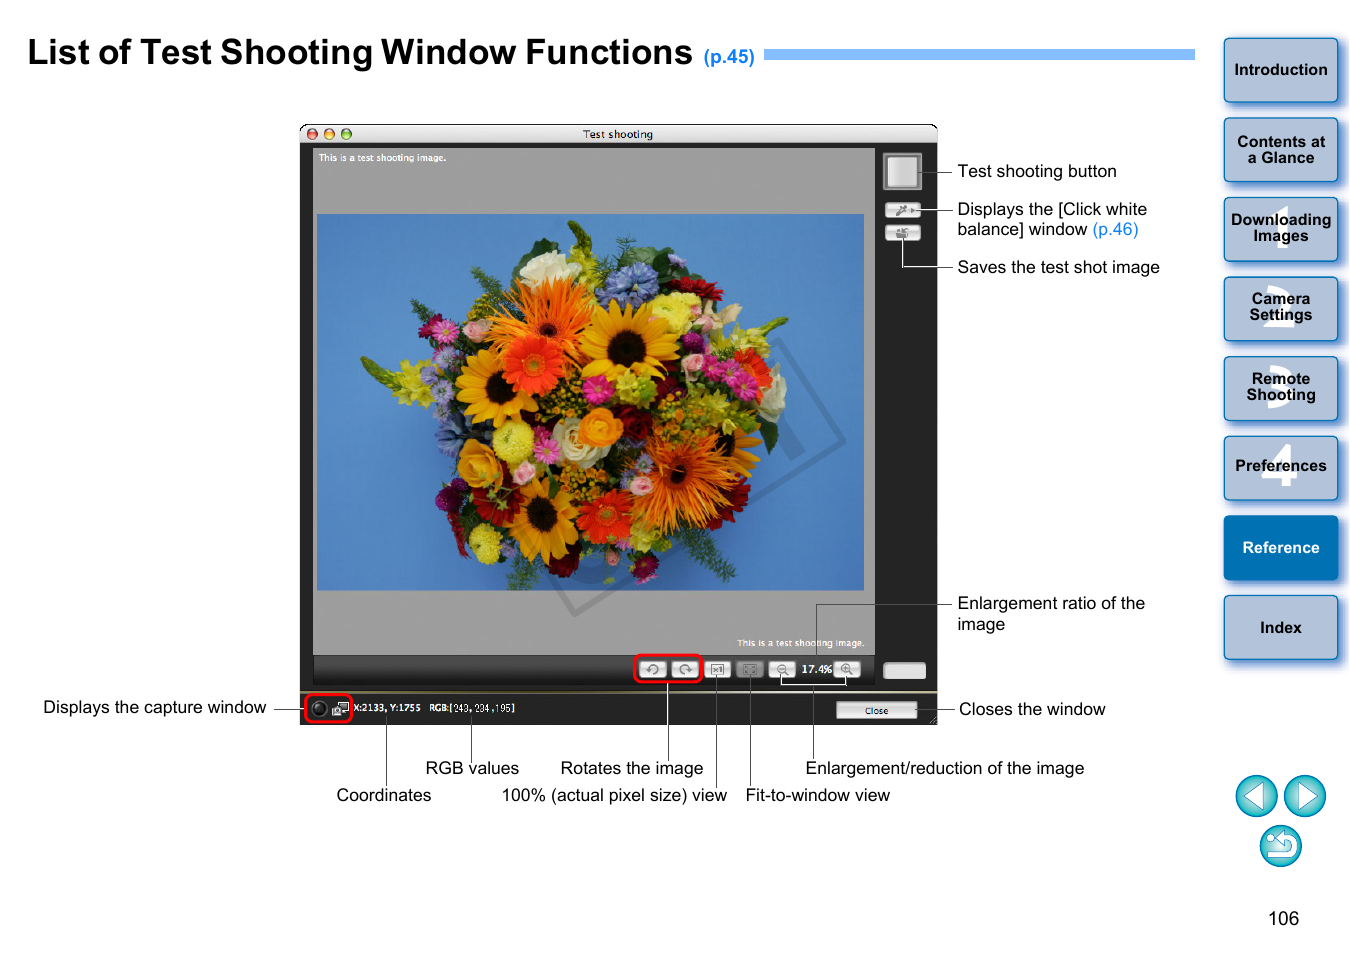This screenshot has width=1350, height=954.
Task: Zoom out with the minus magnifier
Action: [x=782, y=669]
